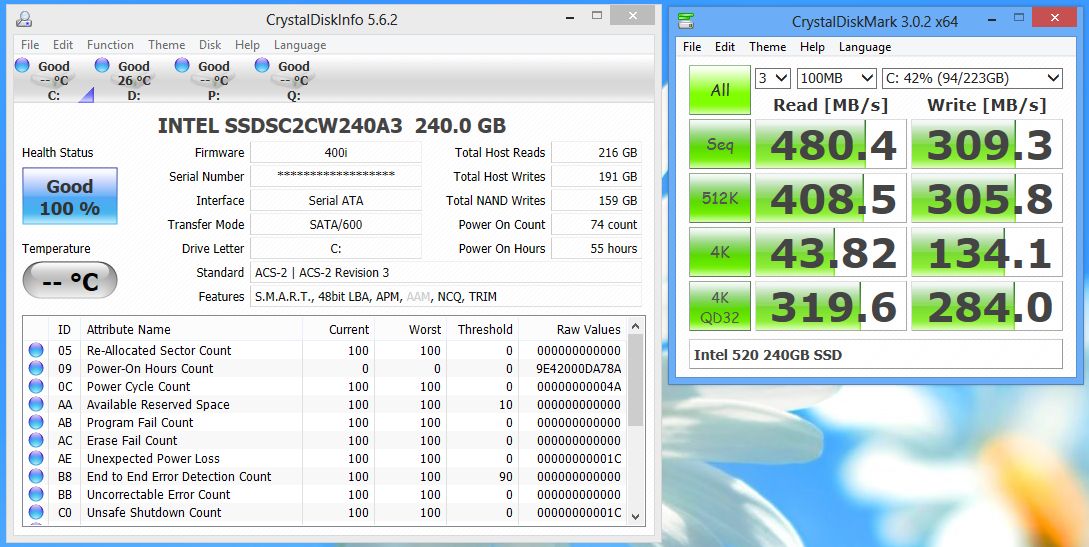Select drive C: status orb in CrystalDiskInfo
Screen dimensions: 1089x547
point(22,65)
